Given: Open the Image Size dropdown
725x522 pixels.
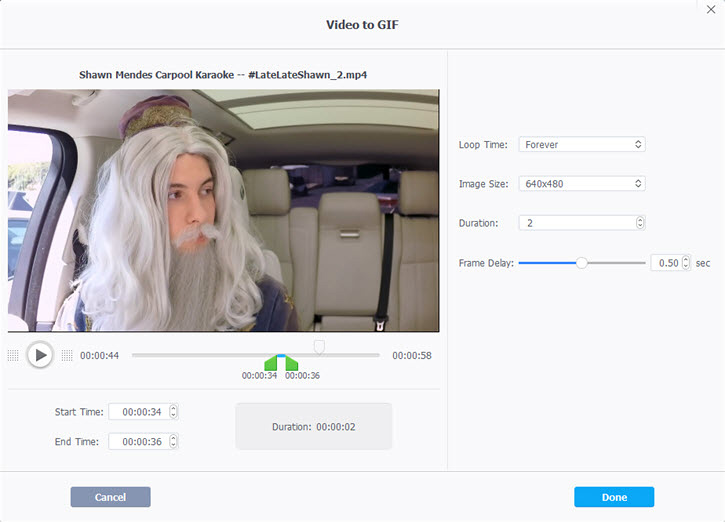Looking at the screenshot, I should [582, 184].
